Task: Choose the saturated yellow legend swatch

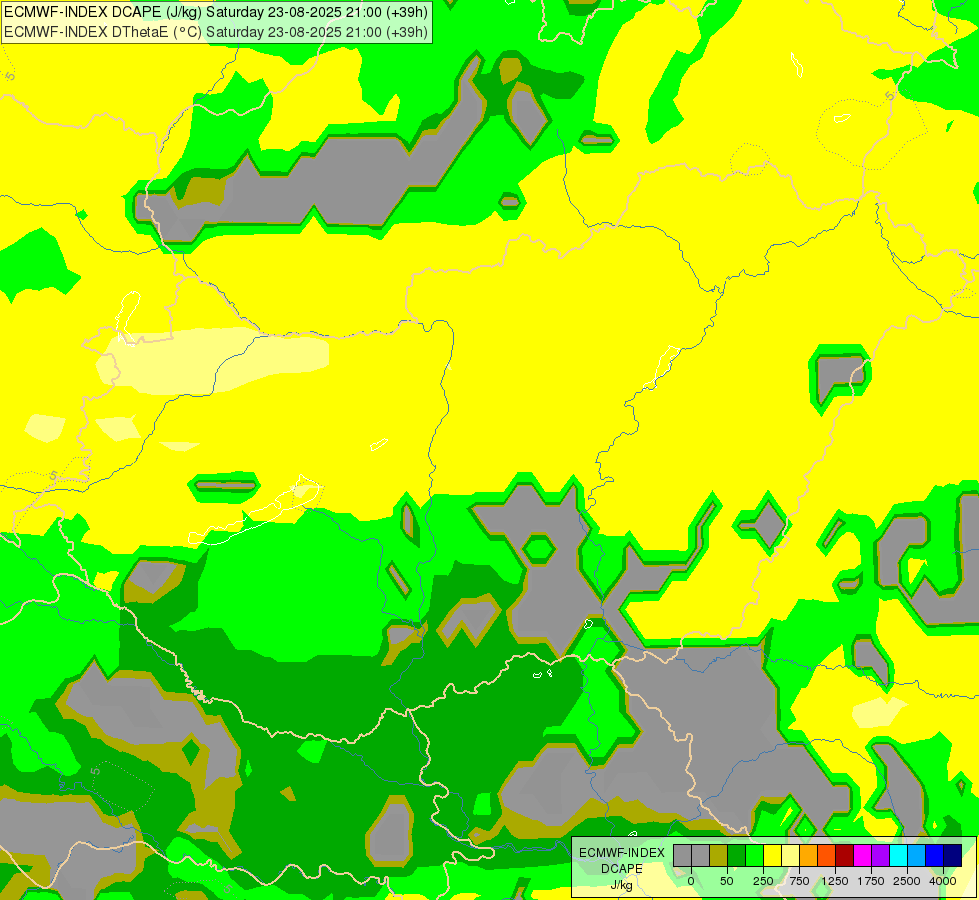Action: [x=772, y=856]
